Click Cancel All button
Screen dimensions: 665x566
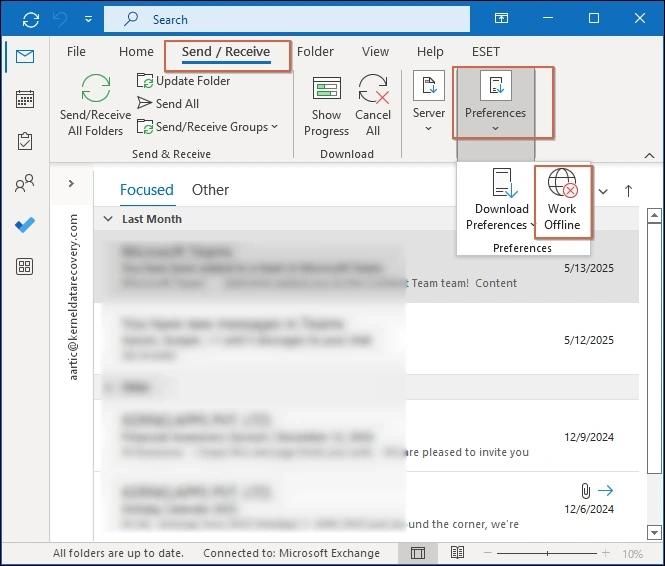373,105
